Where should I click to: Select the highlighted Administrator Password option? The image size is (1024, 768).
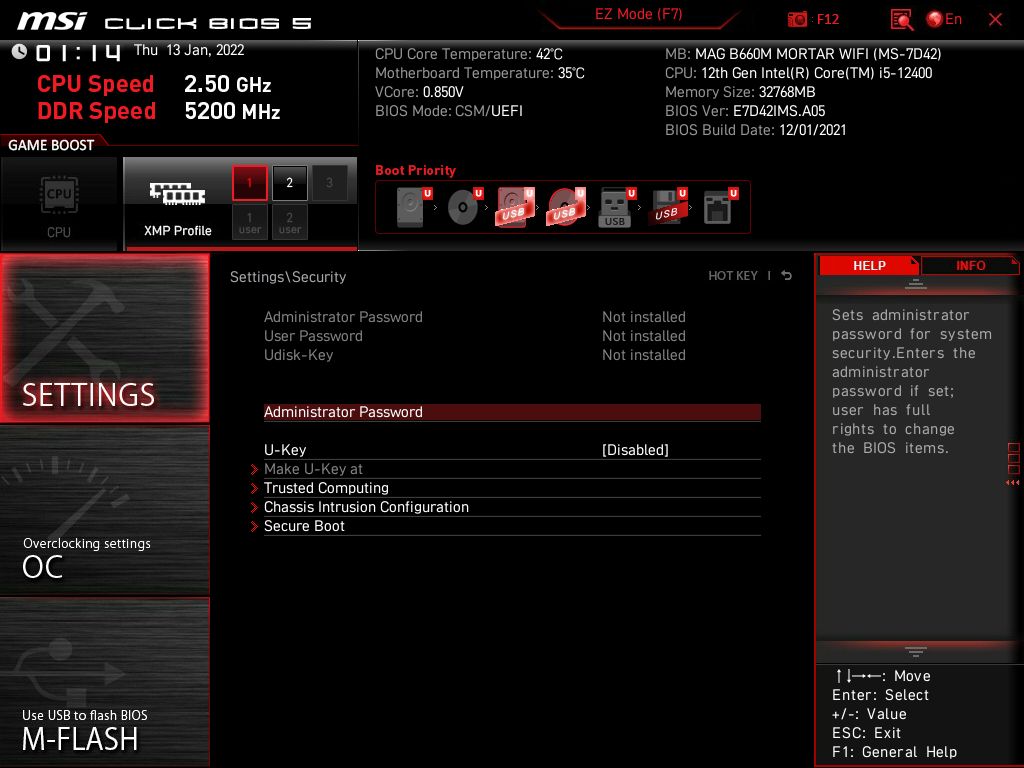pos(512,412)
